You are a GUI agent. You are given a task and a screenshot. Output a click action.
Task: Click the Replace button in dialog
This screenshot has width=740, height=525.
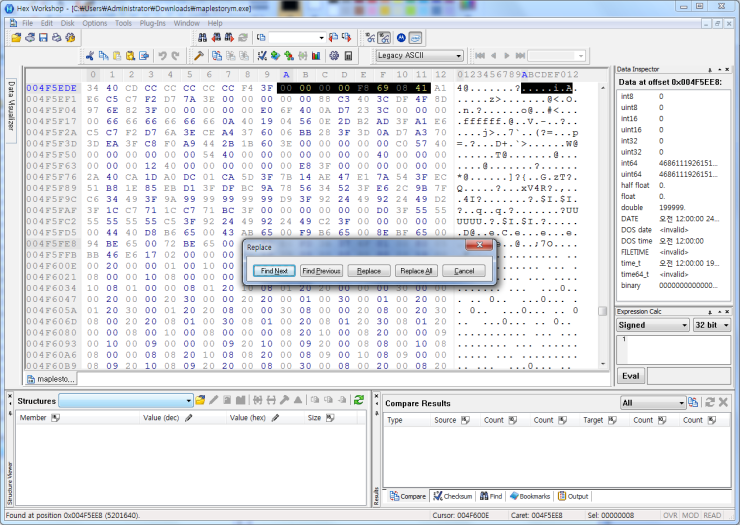[369, 271]
